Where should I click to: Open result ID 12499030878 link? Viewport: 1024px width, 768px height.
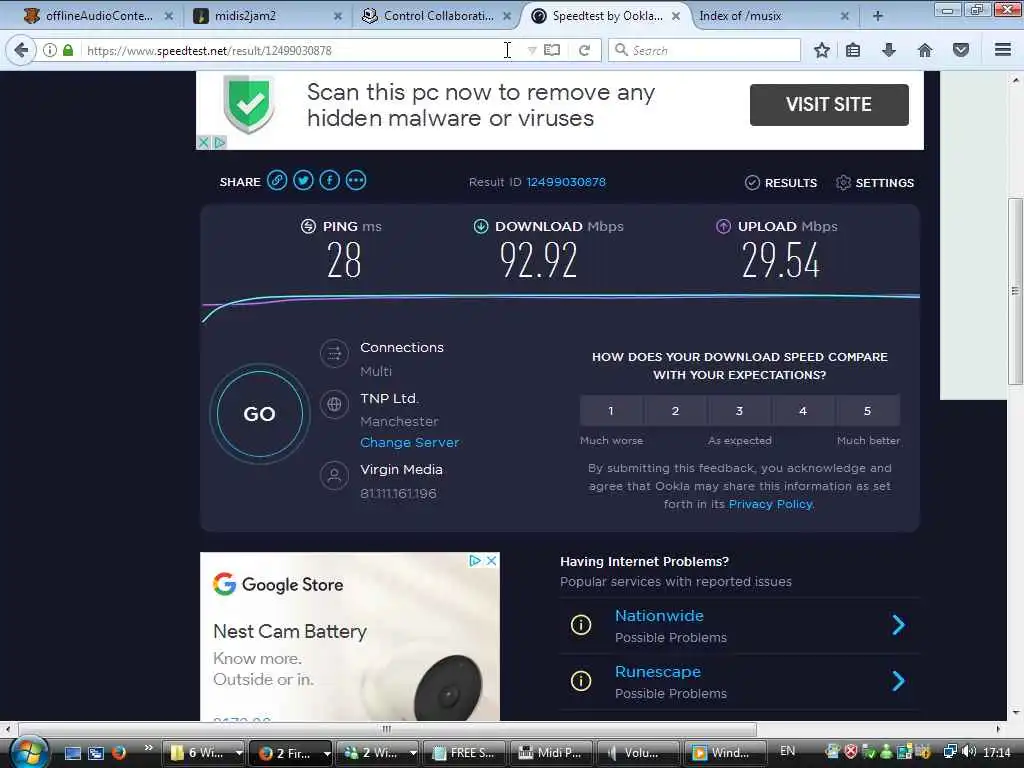[x=566, y=182]
